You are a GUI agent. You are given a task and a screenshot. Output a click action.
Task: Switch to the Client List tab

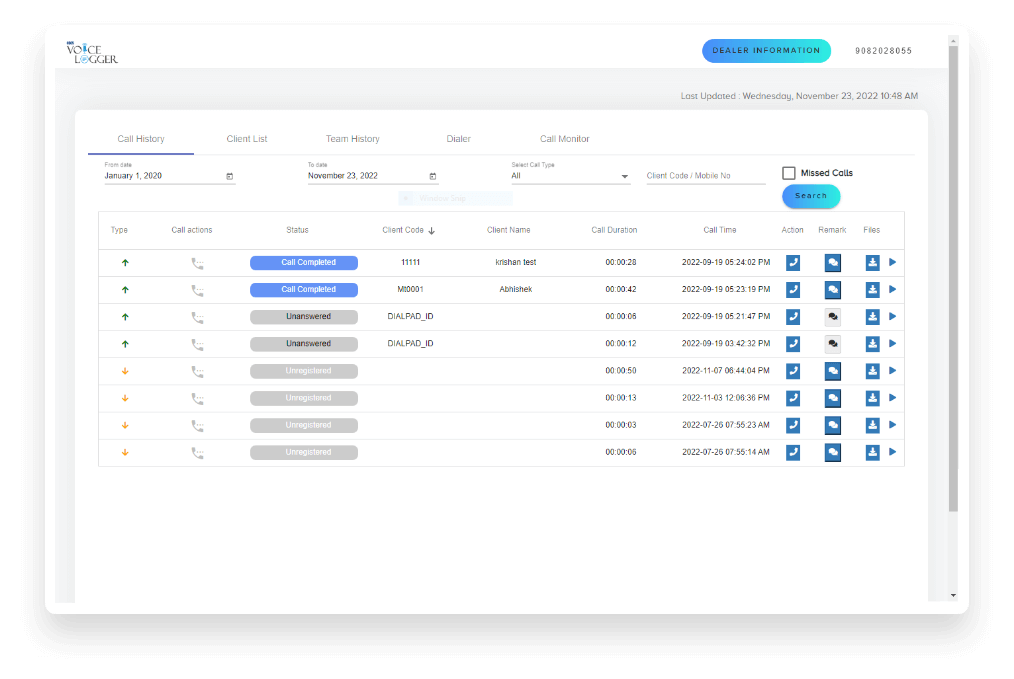[247, 139]
